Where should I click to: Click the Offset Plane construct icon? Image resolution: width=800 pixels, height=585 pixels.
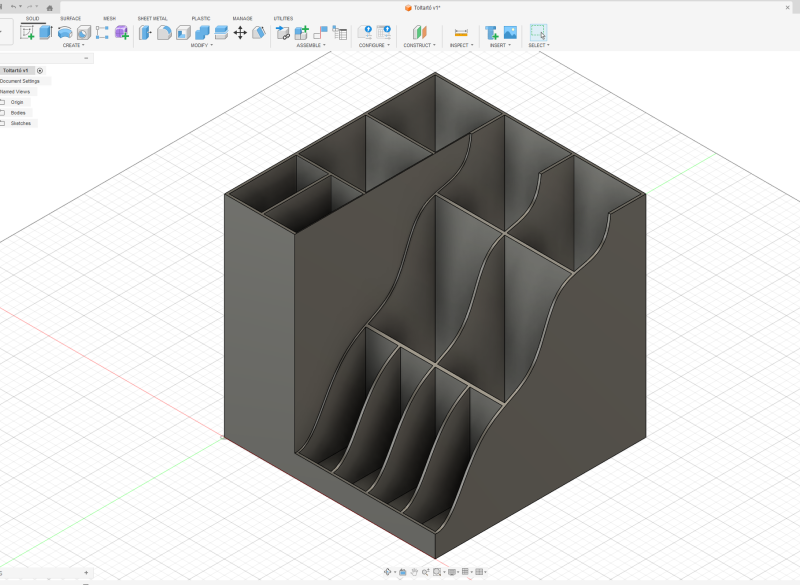tap(419, 32)
